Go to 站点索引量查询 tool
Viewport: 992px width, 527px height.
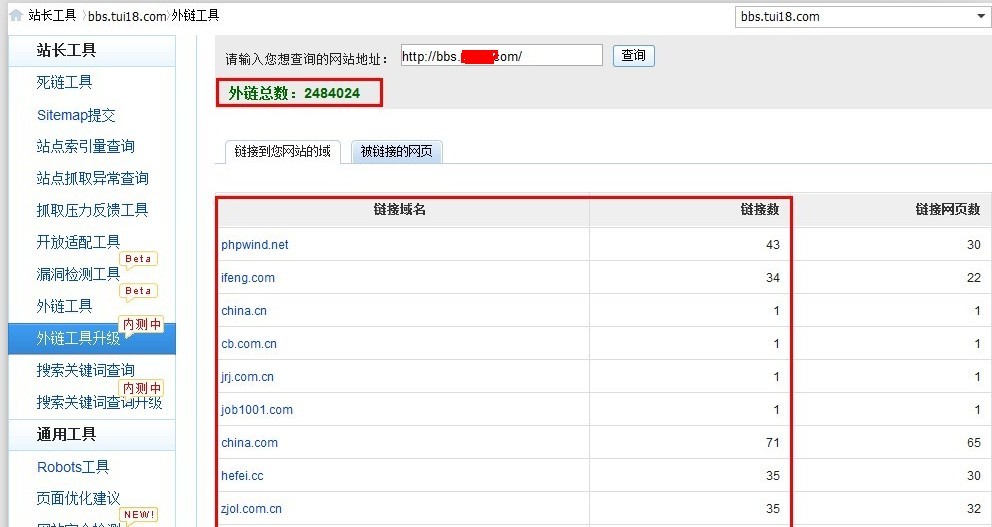(85, 147)
